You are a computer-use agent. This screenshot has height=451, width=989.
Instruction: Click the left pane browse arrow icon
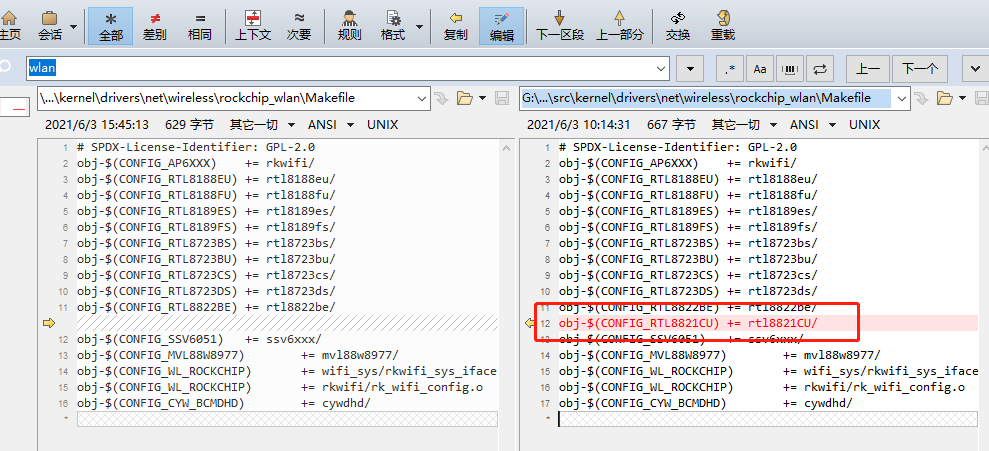pos(442,98)
